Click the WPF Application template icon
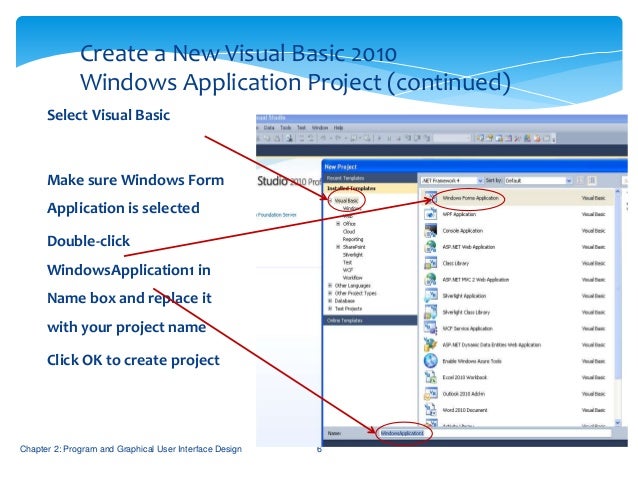The height and width of the screenshot is (479, 638). pyautogui.click(x=430, y=214)
